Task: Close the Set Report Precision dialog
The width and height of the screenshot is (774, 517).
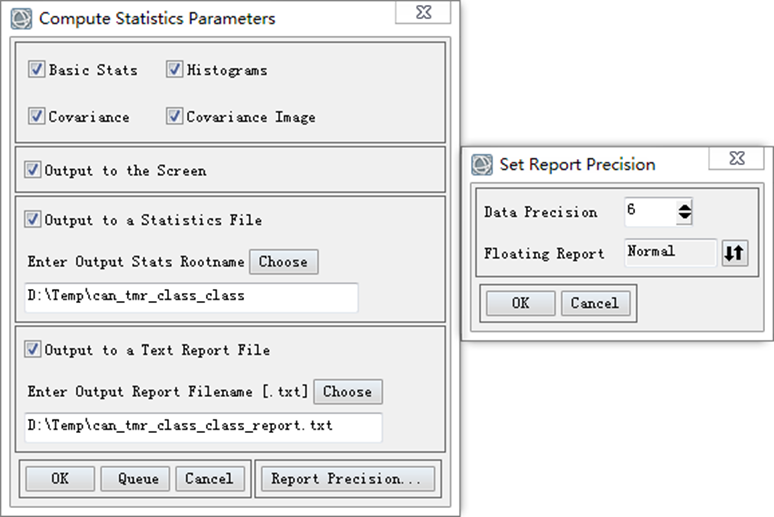Action: (736, 158)
